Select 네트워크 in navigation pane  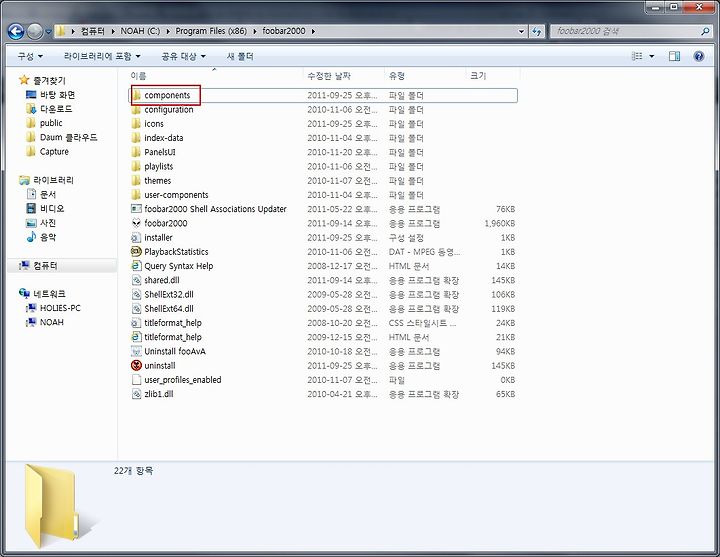tap(43, 293)
